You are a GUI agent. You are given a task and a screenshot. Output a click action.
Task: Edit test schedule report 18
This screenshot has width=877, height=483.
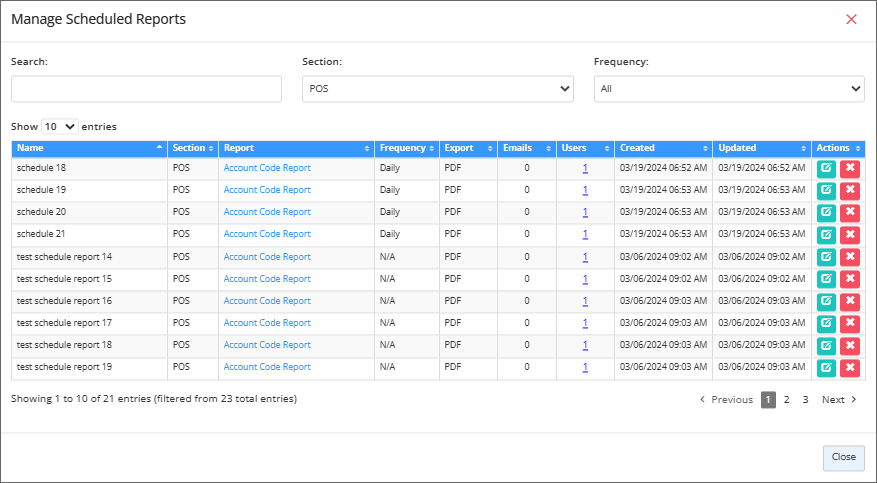(x=826, y=345)
